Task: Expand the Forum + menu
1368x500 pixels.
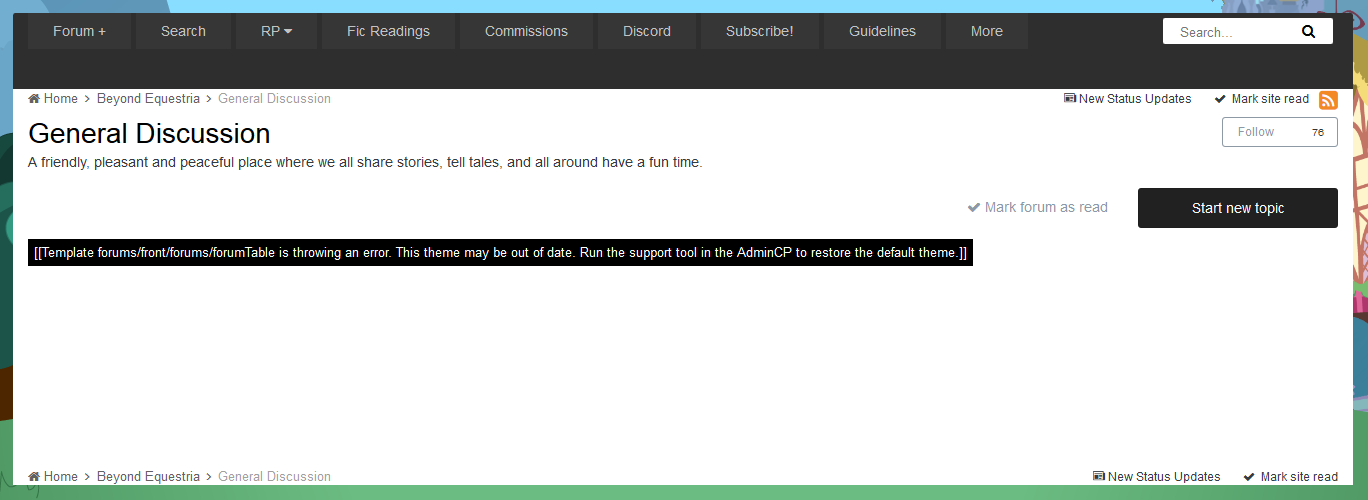Action: point(79,31)
